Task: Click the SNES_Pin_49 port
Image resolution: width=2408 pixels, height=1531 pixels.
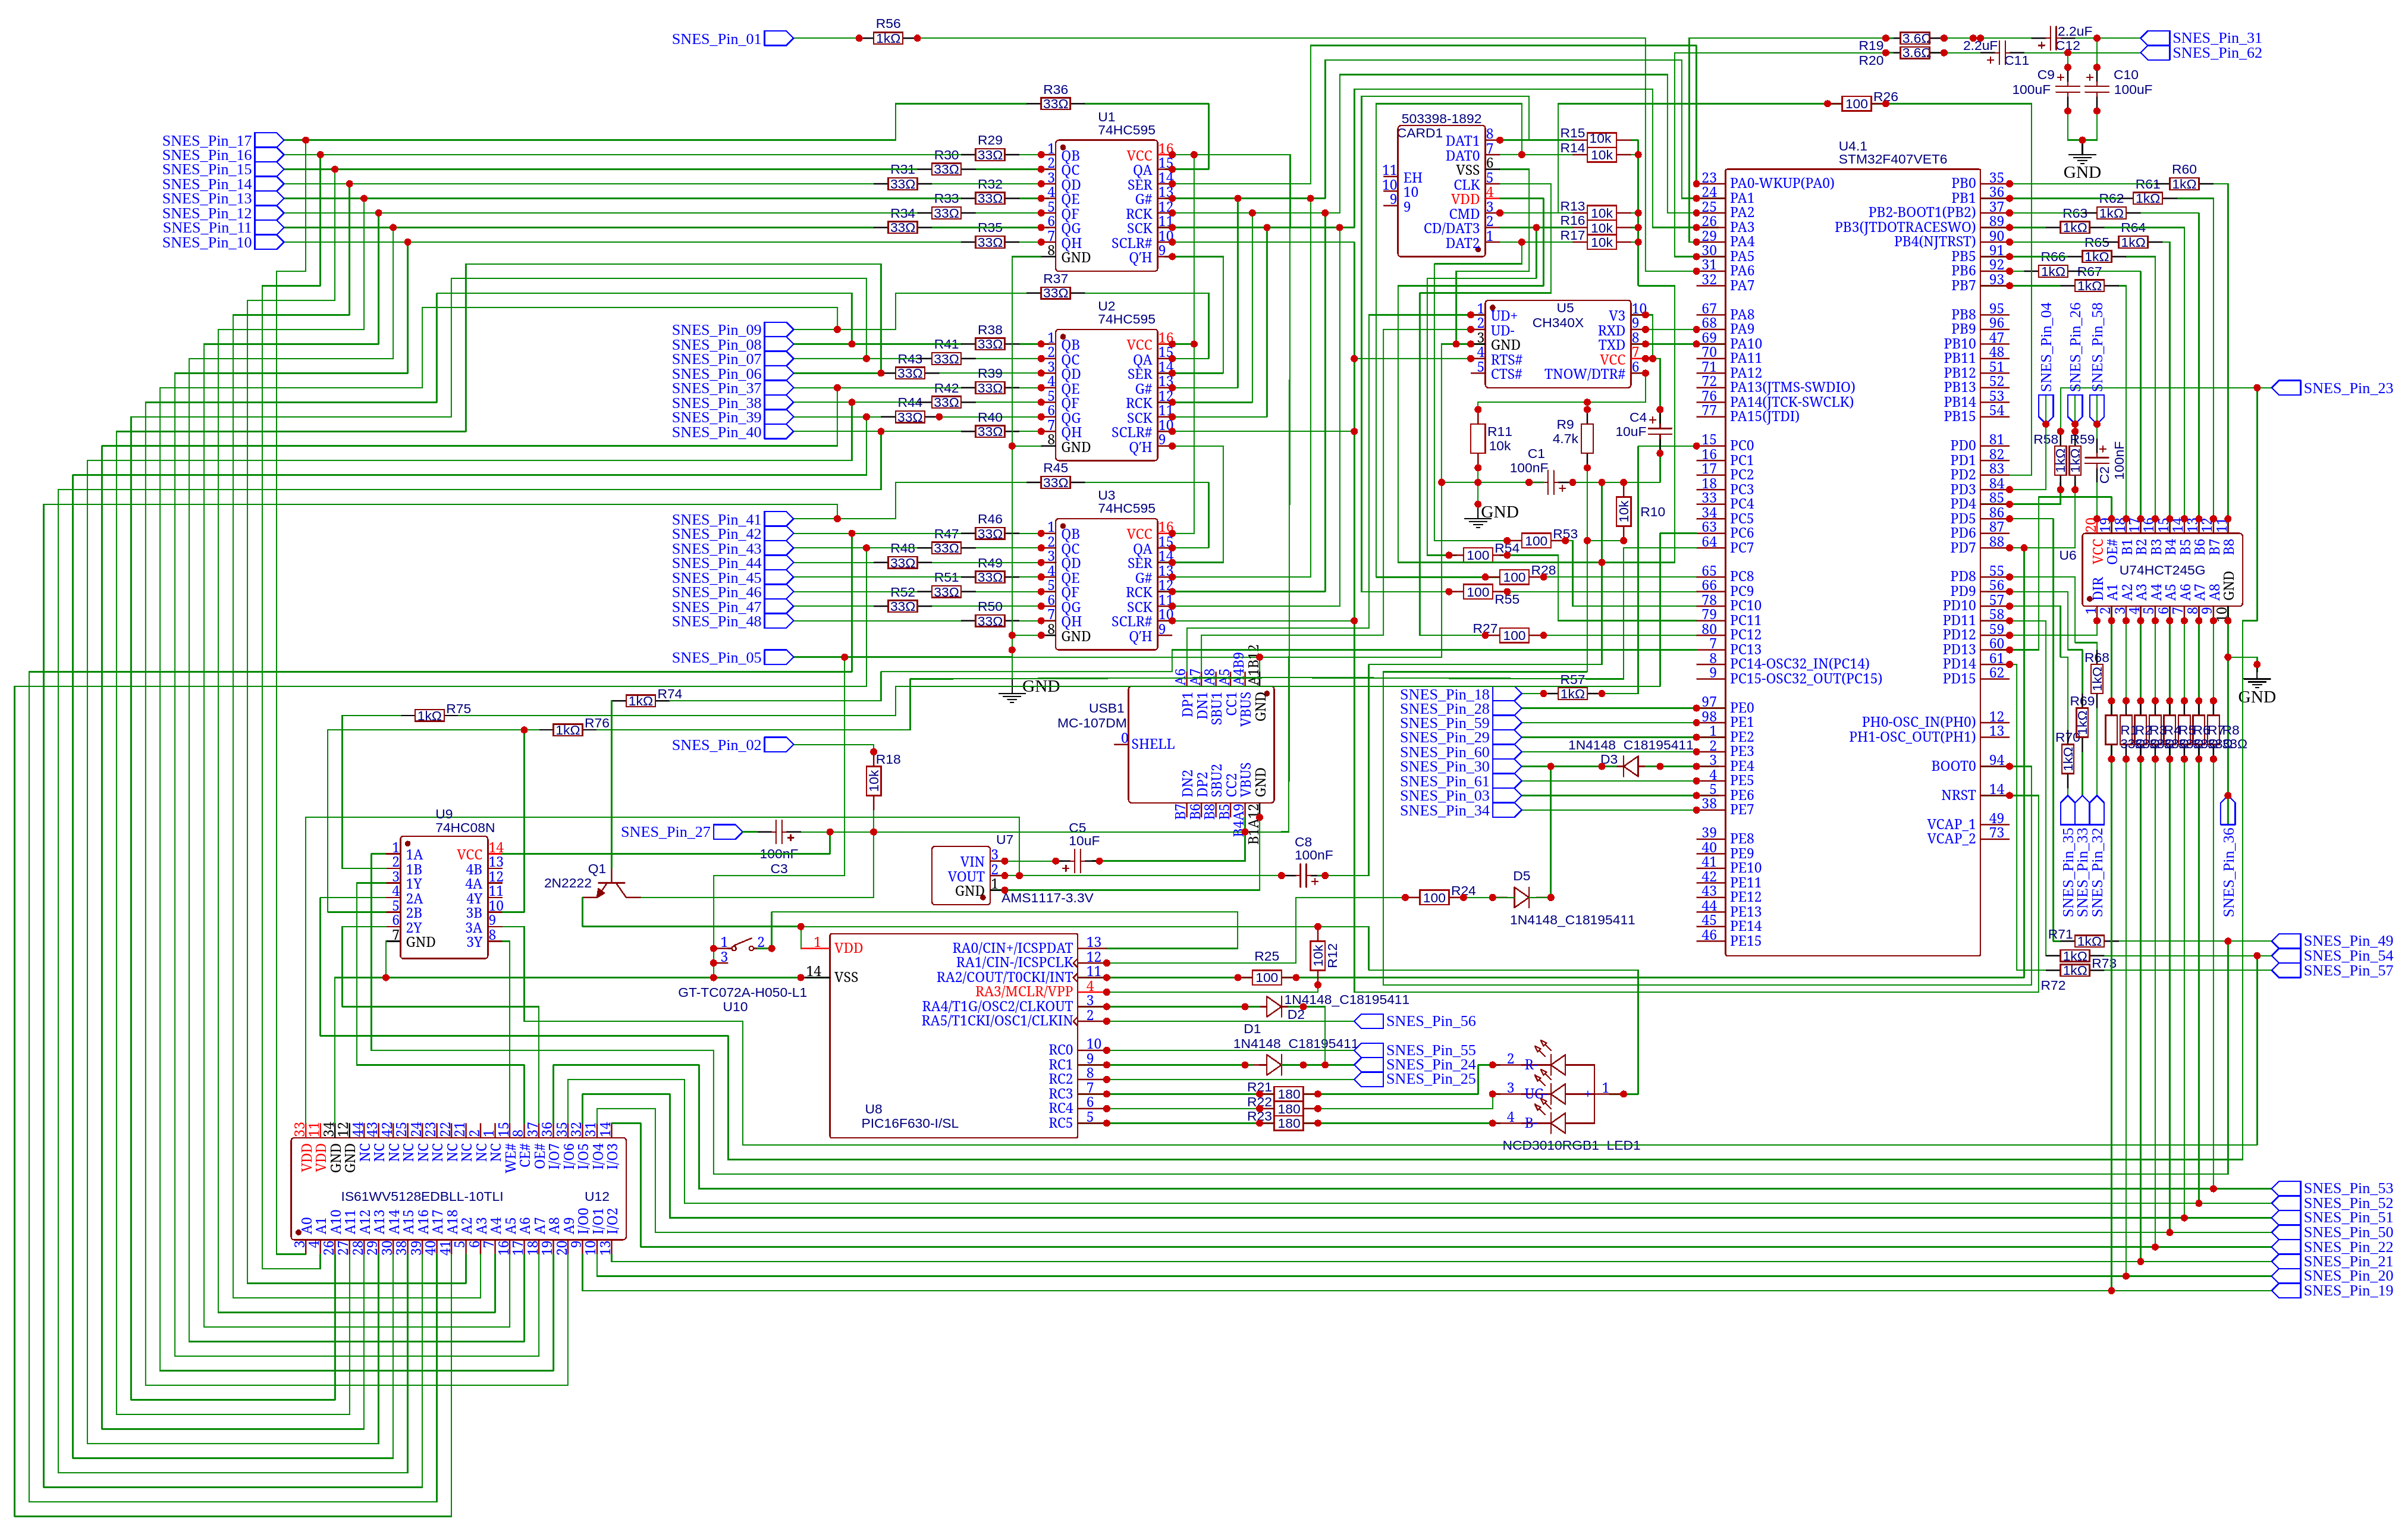Action: coord(2332,941)
